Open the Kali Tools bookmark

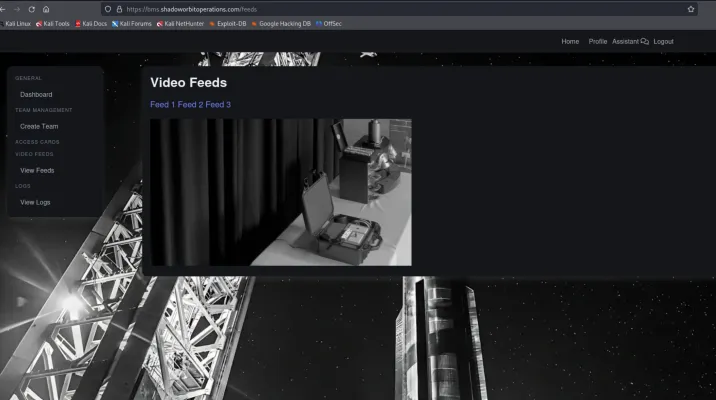(x=53, y=23)
